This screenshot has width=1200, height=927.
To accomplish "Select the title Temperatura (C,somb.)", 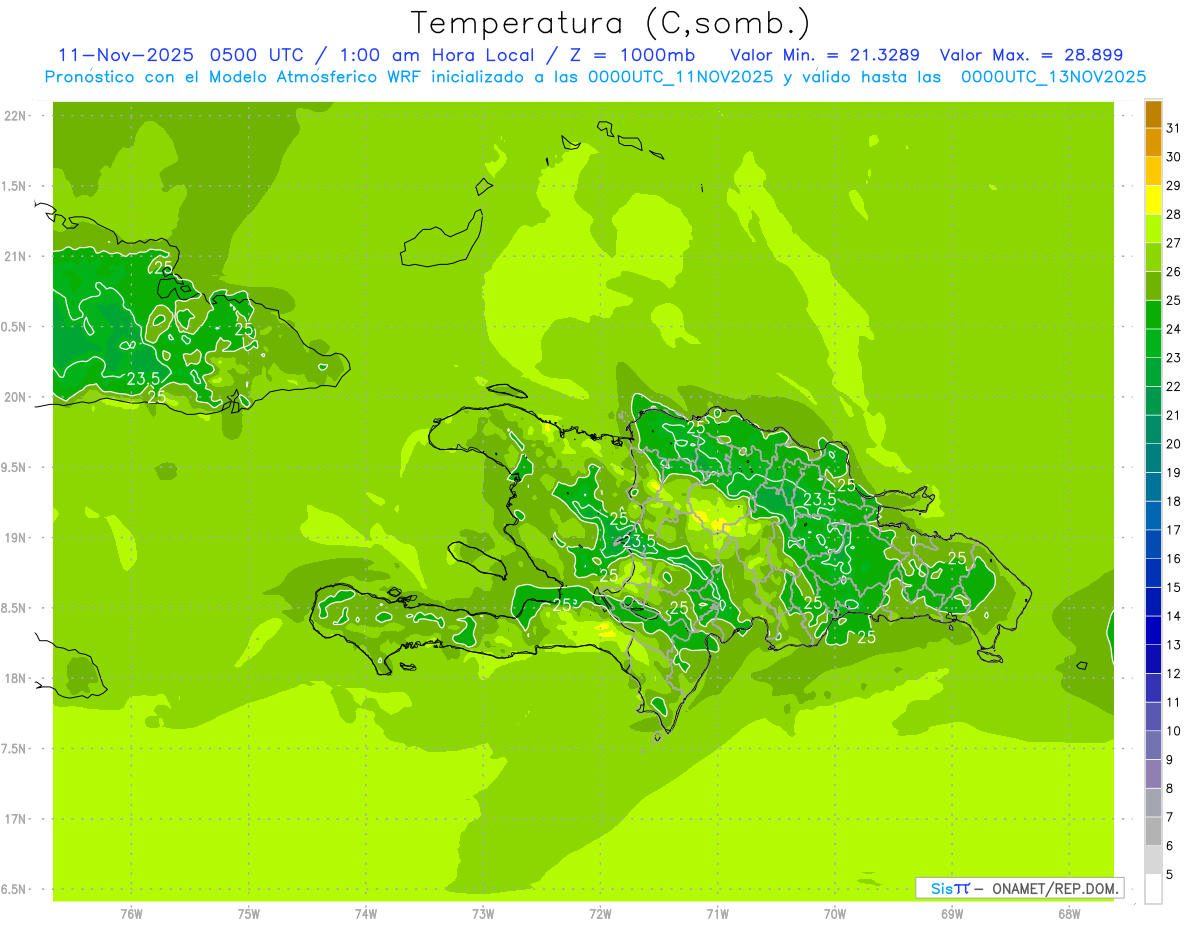I will (610, 22).
